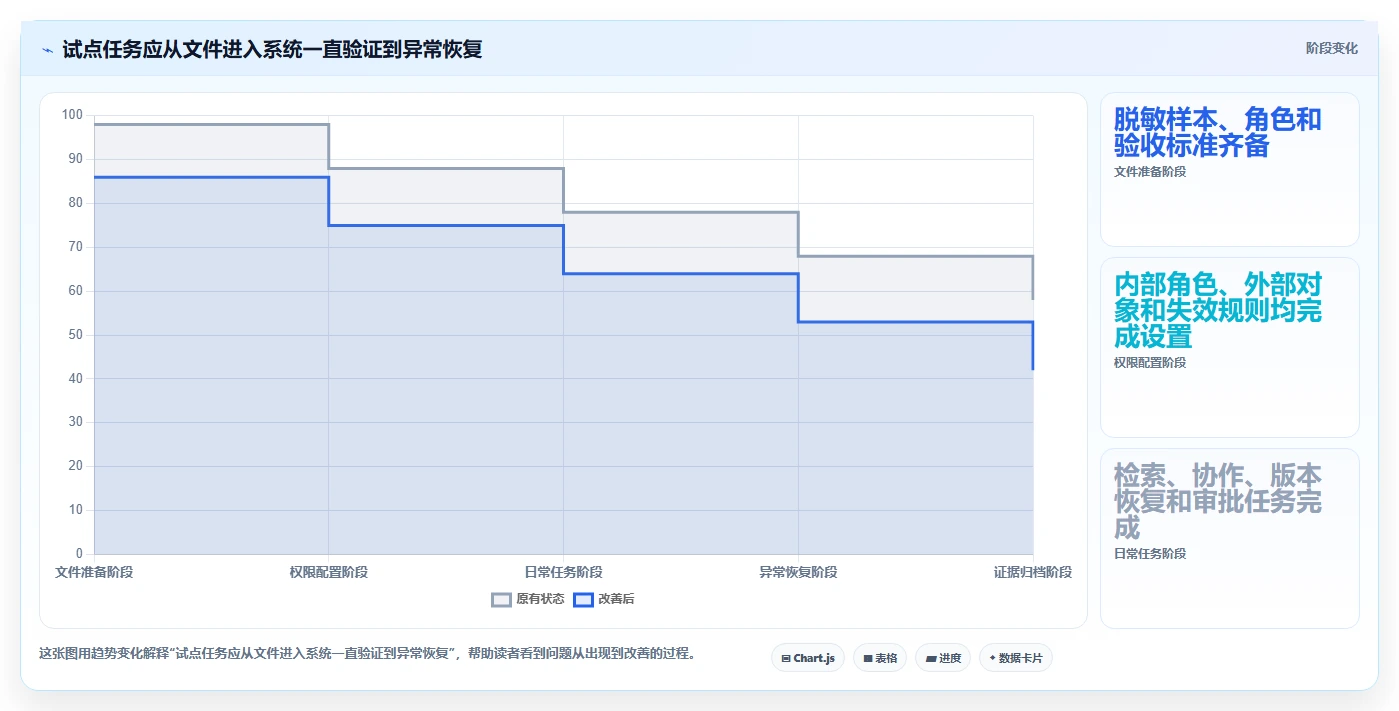Select the Chart.js tag chip
The width and height of the screenshot is (1399, 711).
click(808, 658)
